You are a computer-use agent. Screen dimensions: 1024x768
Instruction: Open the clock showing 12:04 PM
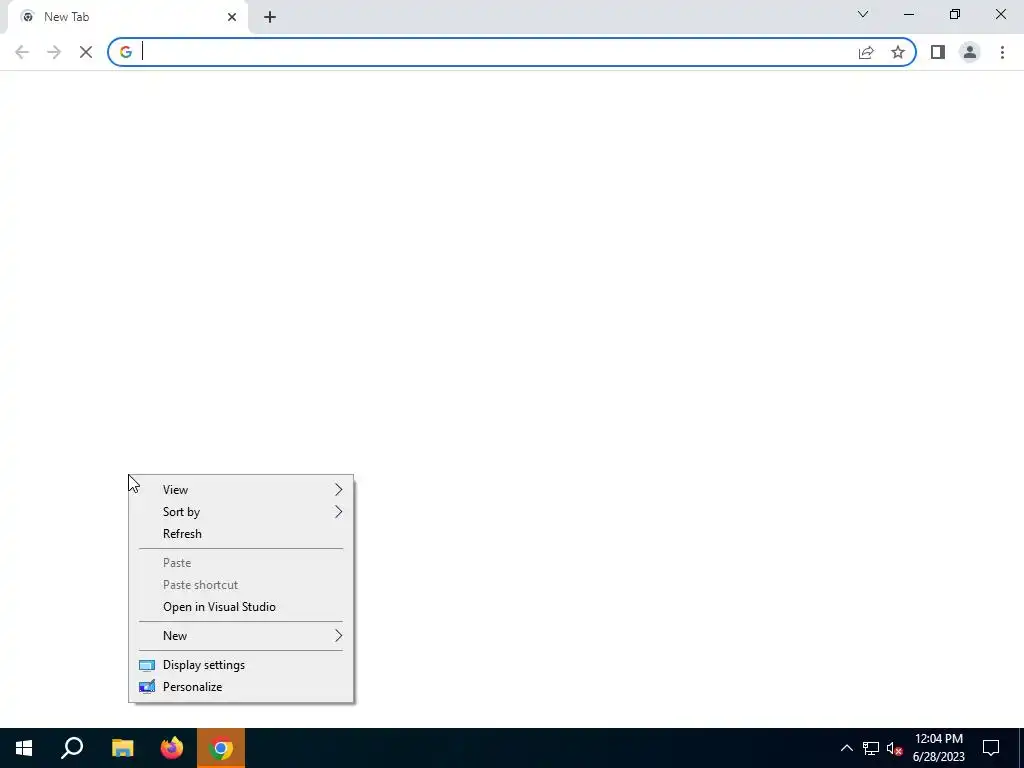click(938, 748)
